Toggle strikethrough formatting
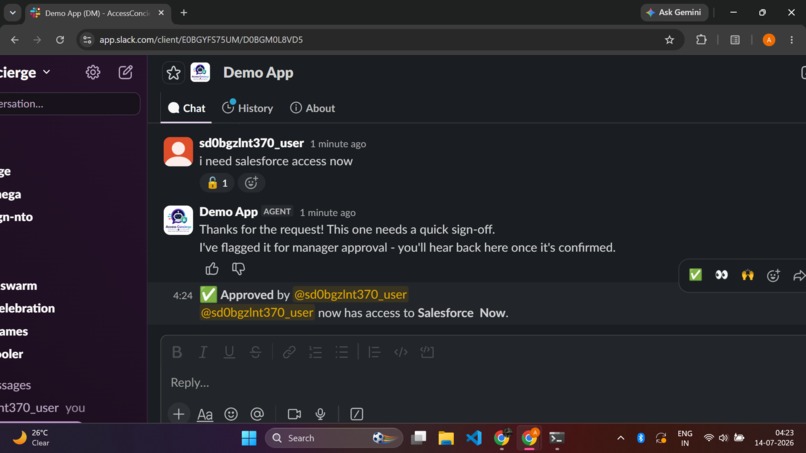Screen dimensions: 806x453 pyautogui.click(x=255, y=352)
